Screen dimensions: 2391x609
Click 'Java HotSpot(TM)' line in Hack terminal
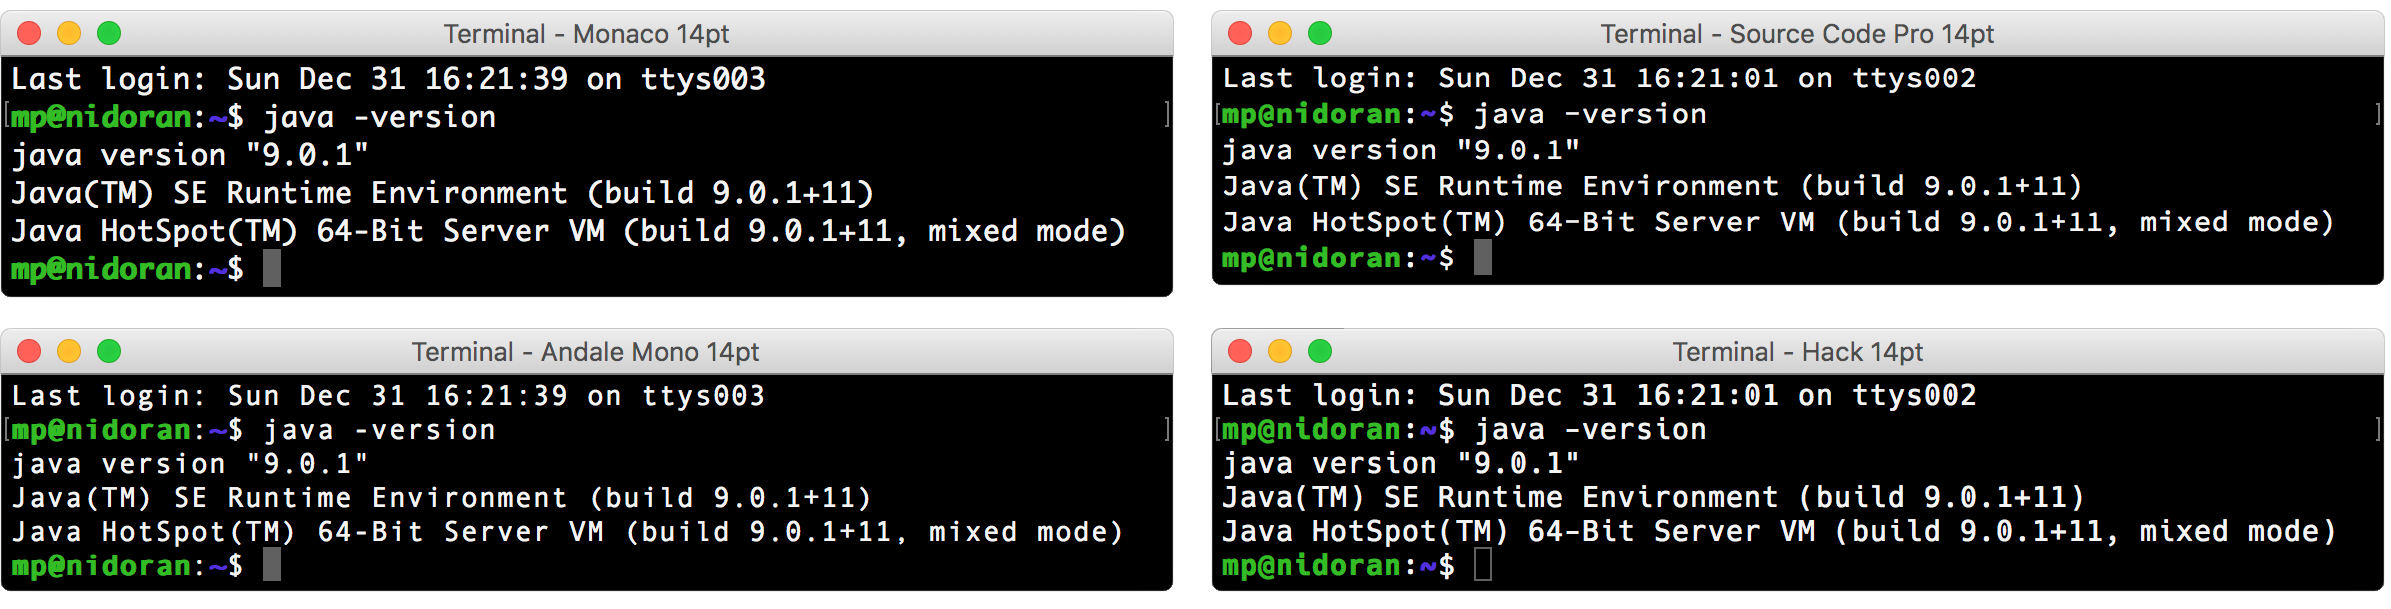1779,532
